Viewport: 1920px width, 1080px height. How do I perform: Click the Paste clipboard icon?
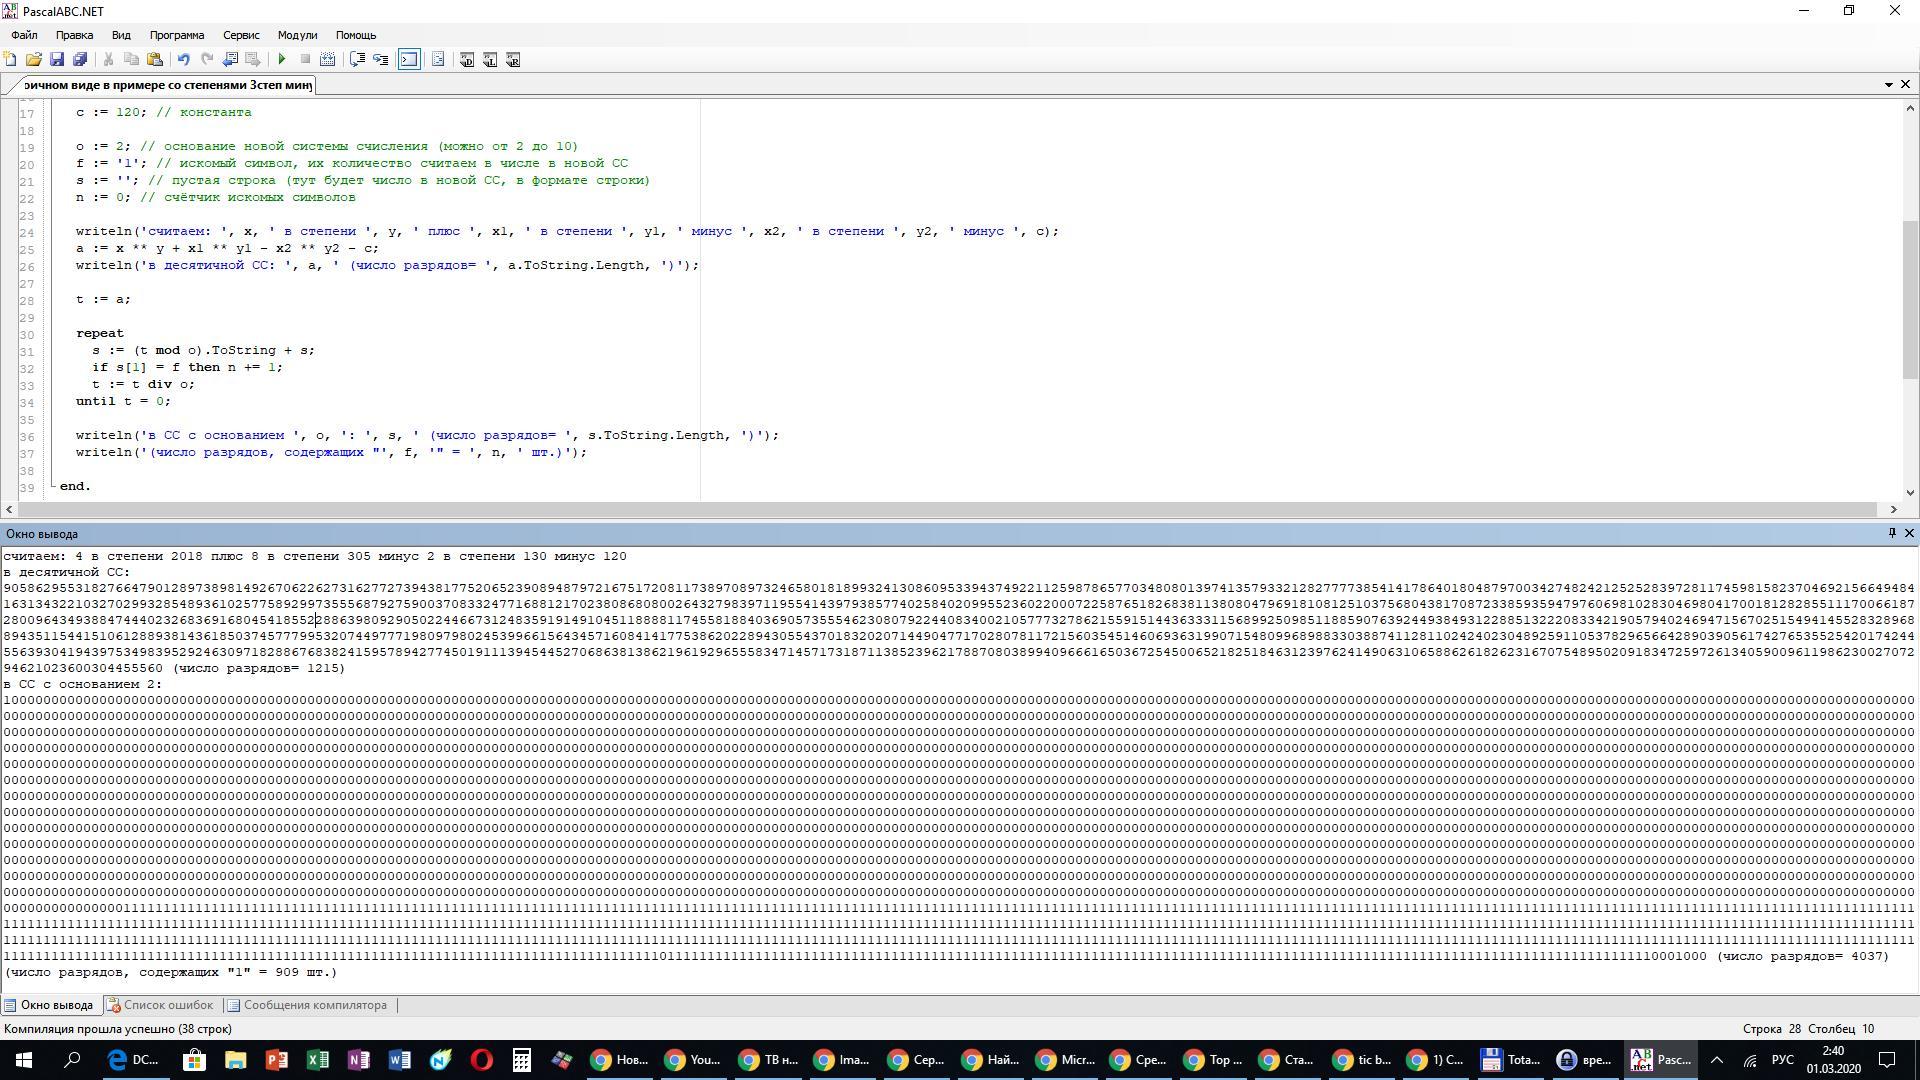pyautogui.click(x=155, y=60)
